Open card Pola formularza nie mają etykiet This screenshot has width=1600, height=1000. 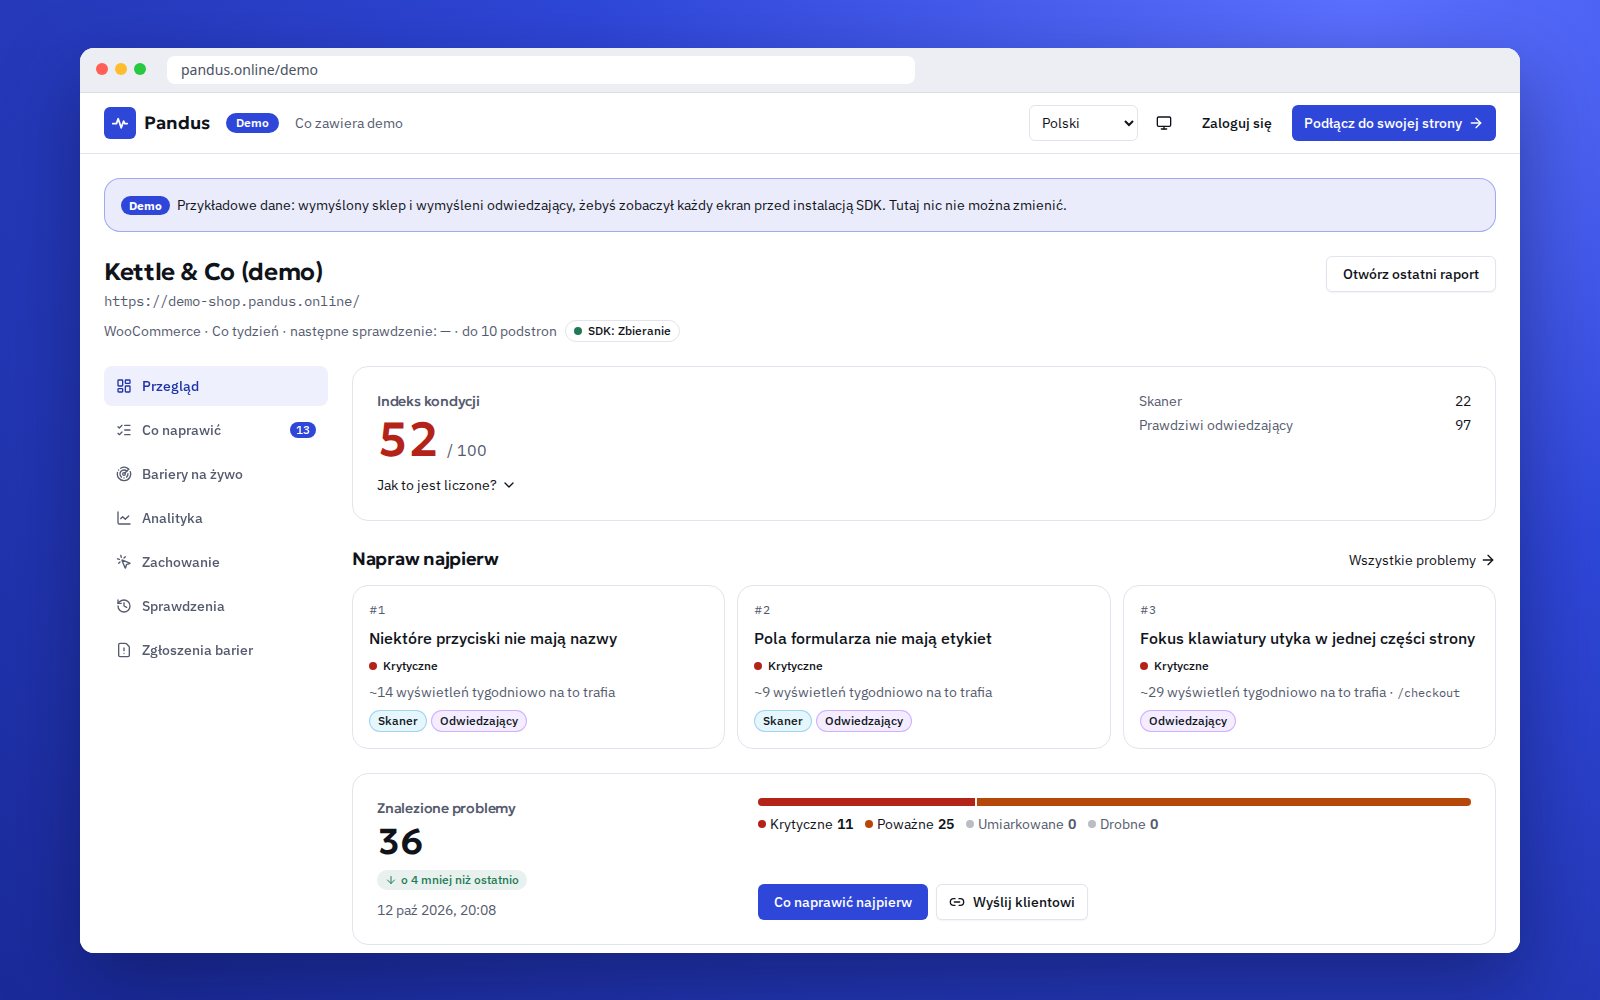point(924,667)
